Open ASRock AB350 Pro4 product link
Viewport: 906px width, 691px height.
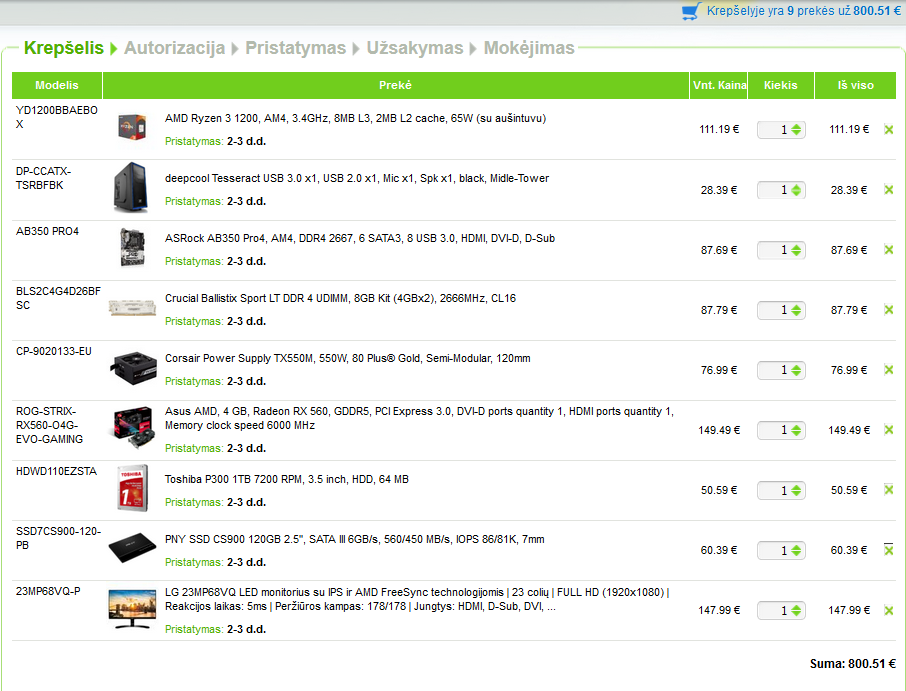click(x=360, y=239)
